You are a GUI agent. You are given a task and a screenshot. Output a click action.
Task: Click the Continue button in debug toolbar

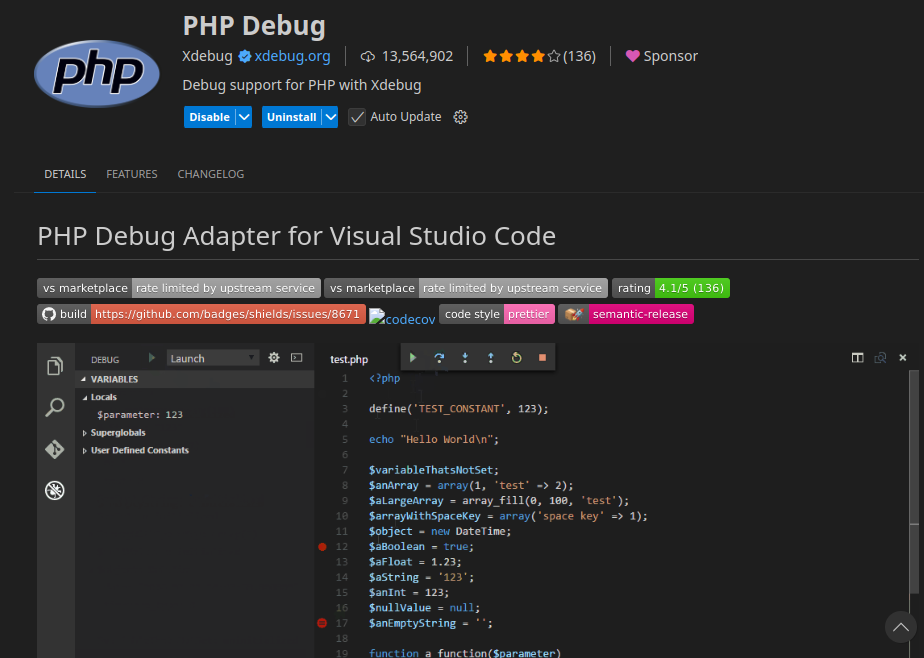[x=413, y=358]
